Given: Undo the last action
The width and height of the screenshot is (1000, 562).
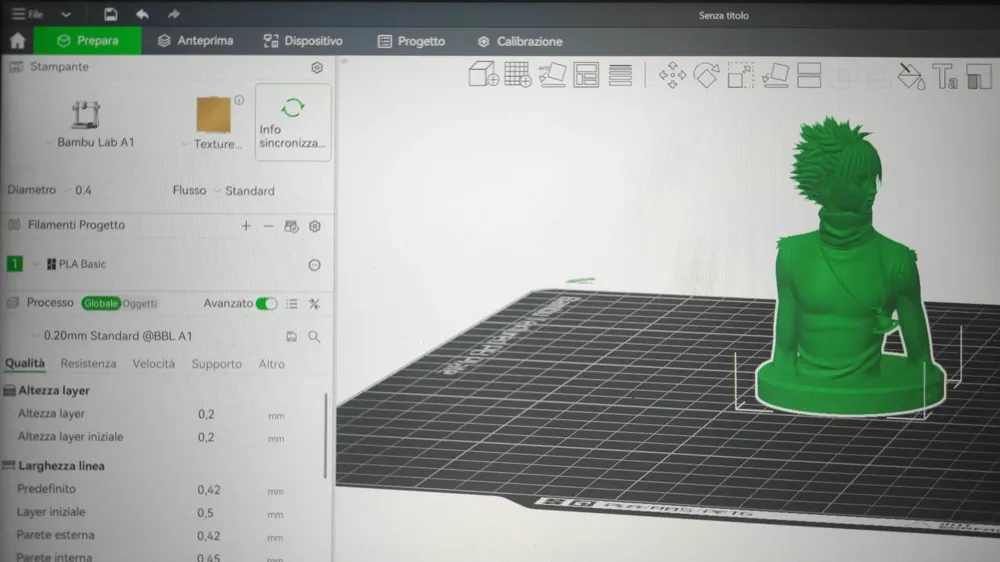Looking at the screenshot, I should point(142,14).
